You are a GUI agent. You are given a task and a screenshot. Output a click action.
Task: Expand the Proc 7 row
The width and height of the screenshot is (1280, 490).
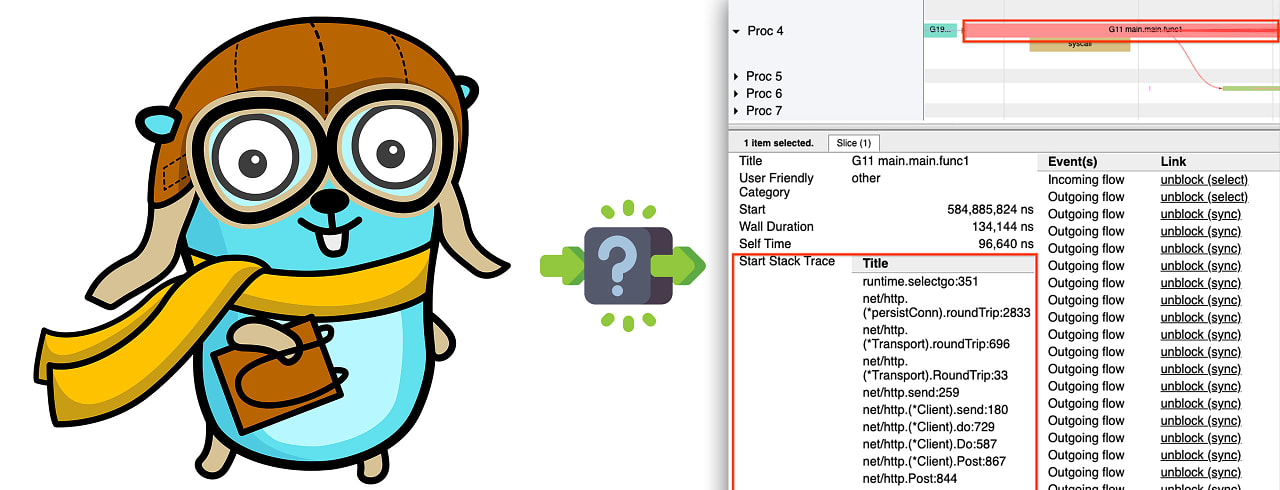pyautogui.click(x=736, y=111)
